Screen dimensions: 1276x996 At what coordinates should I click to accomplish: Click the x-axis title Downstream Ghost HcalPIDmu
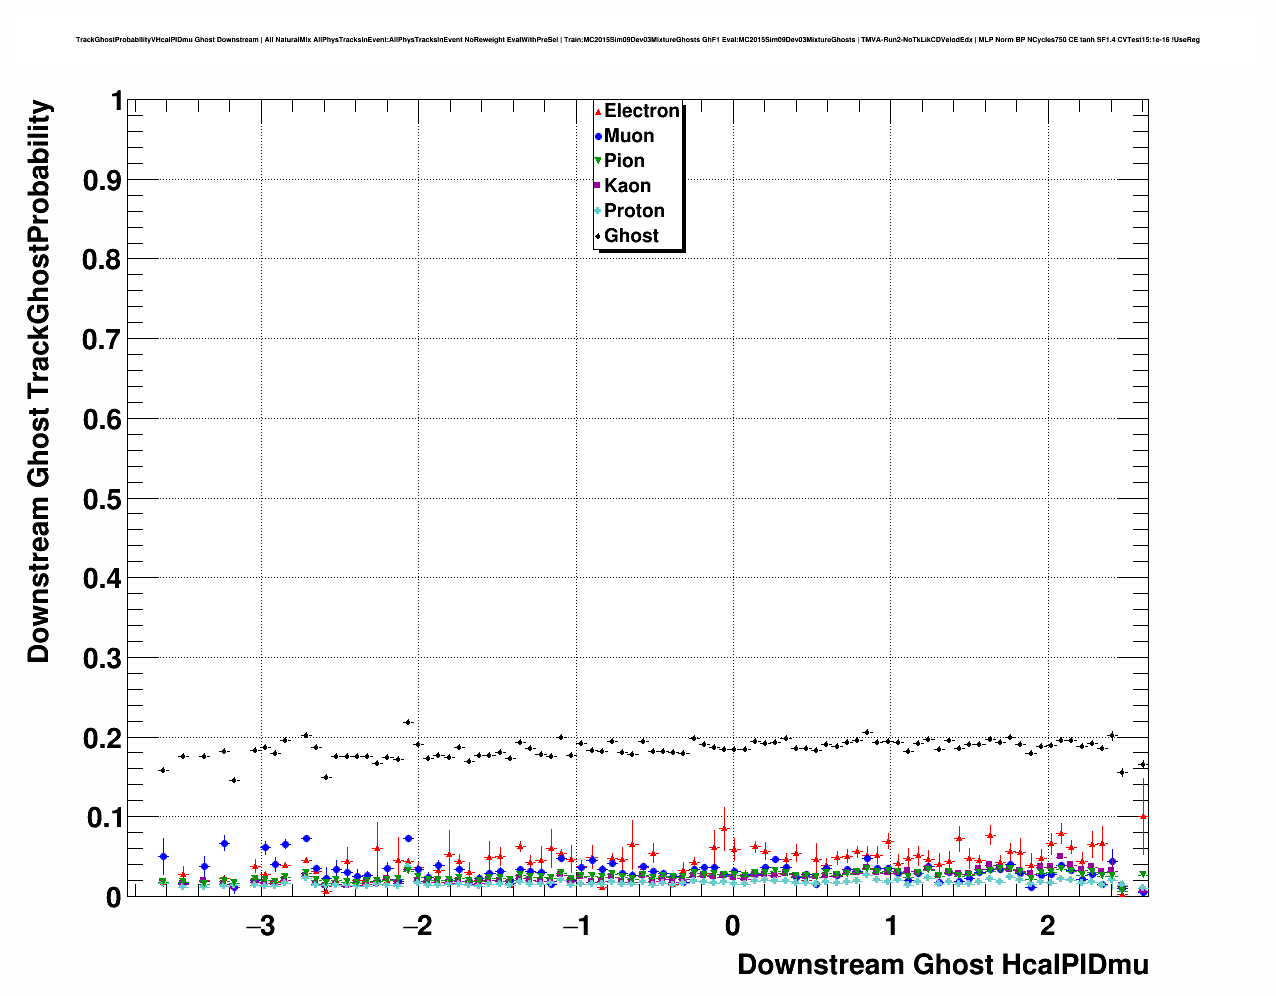pos(942,964)
